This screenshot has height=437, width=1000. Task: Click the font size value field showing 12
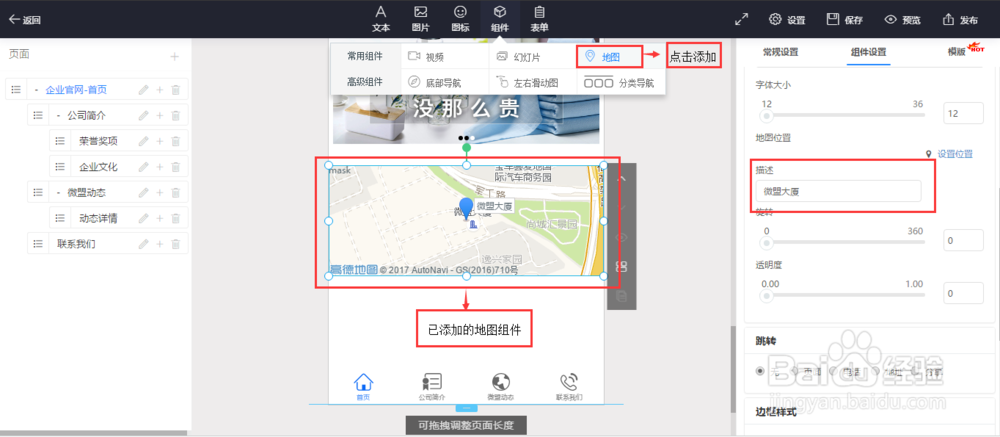(x=963, y=114)
